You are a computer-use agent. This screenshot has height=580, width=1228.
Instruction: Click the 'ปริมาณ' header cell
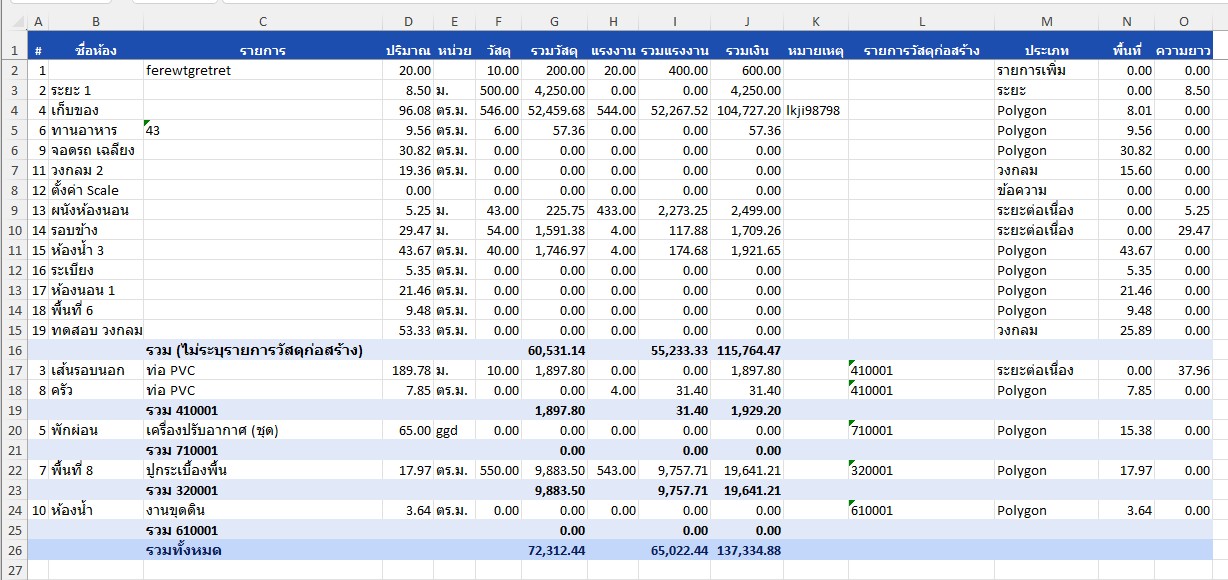[408, 50]
